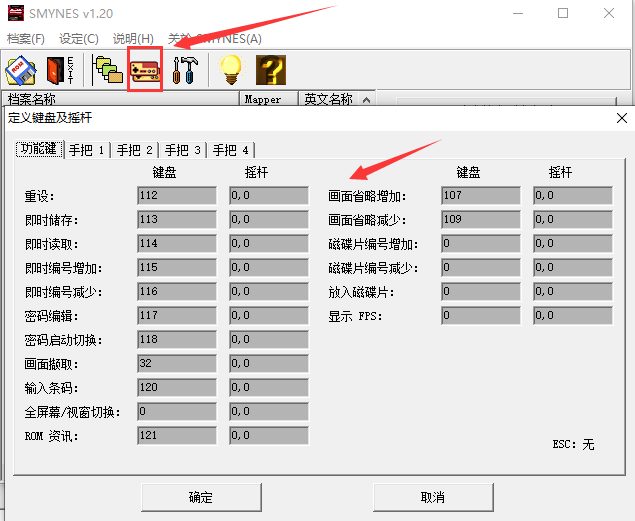Open the 档案(F) menu

point(26,39)
